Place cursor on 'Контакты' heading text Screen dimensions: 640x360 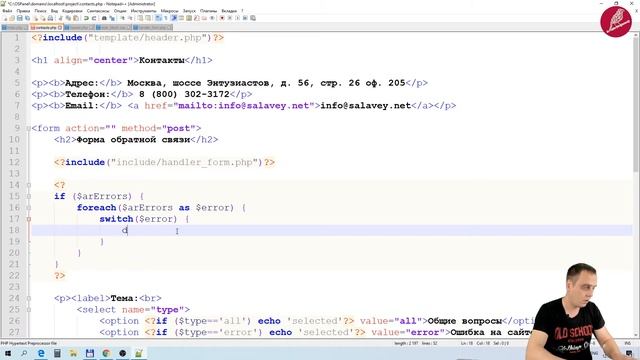162,60
